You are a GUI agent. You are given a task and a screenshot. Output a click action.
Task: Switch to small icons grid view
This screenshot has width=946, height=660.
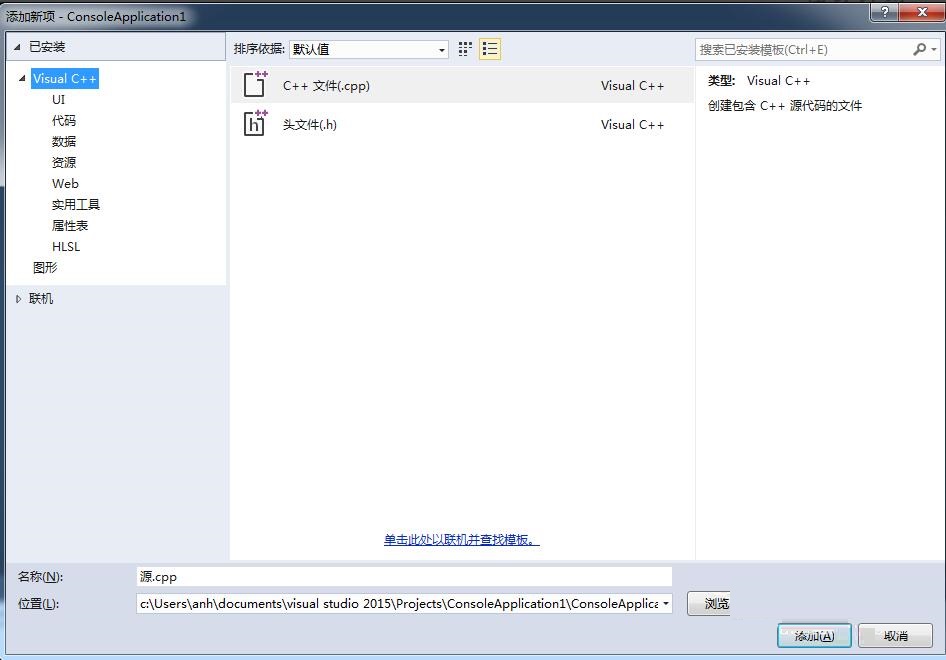(465, 49)
